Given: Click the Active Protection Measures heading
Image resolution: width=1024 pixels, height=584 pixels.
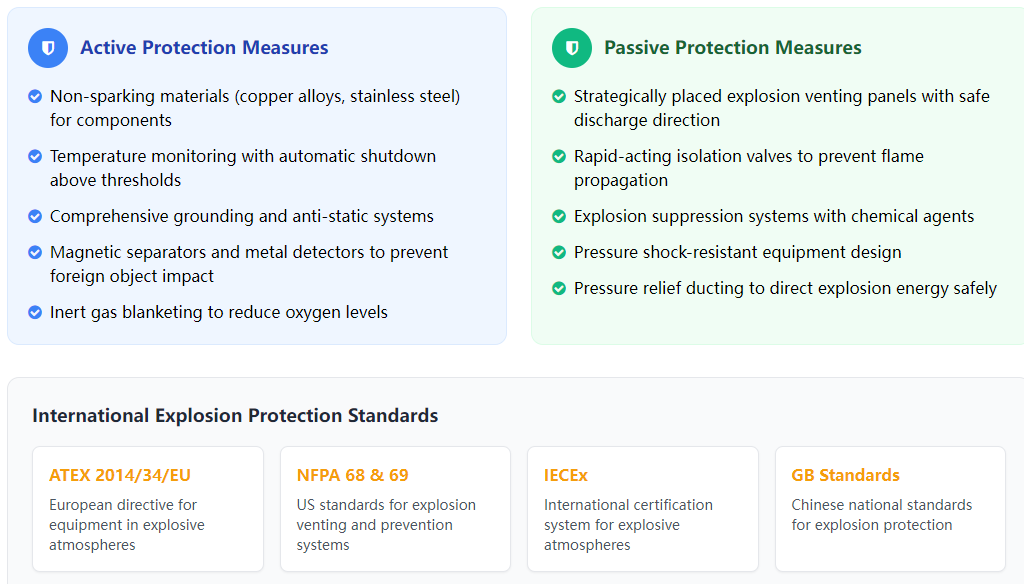Looking at the screenshot, I should tap(204, 48).
